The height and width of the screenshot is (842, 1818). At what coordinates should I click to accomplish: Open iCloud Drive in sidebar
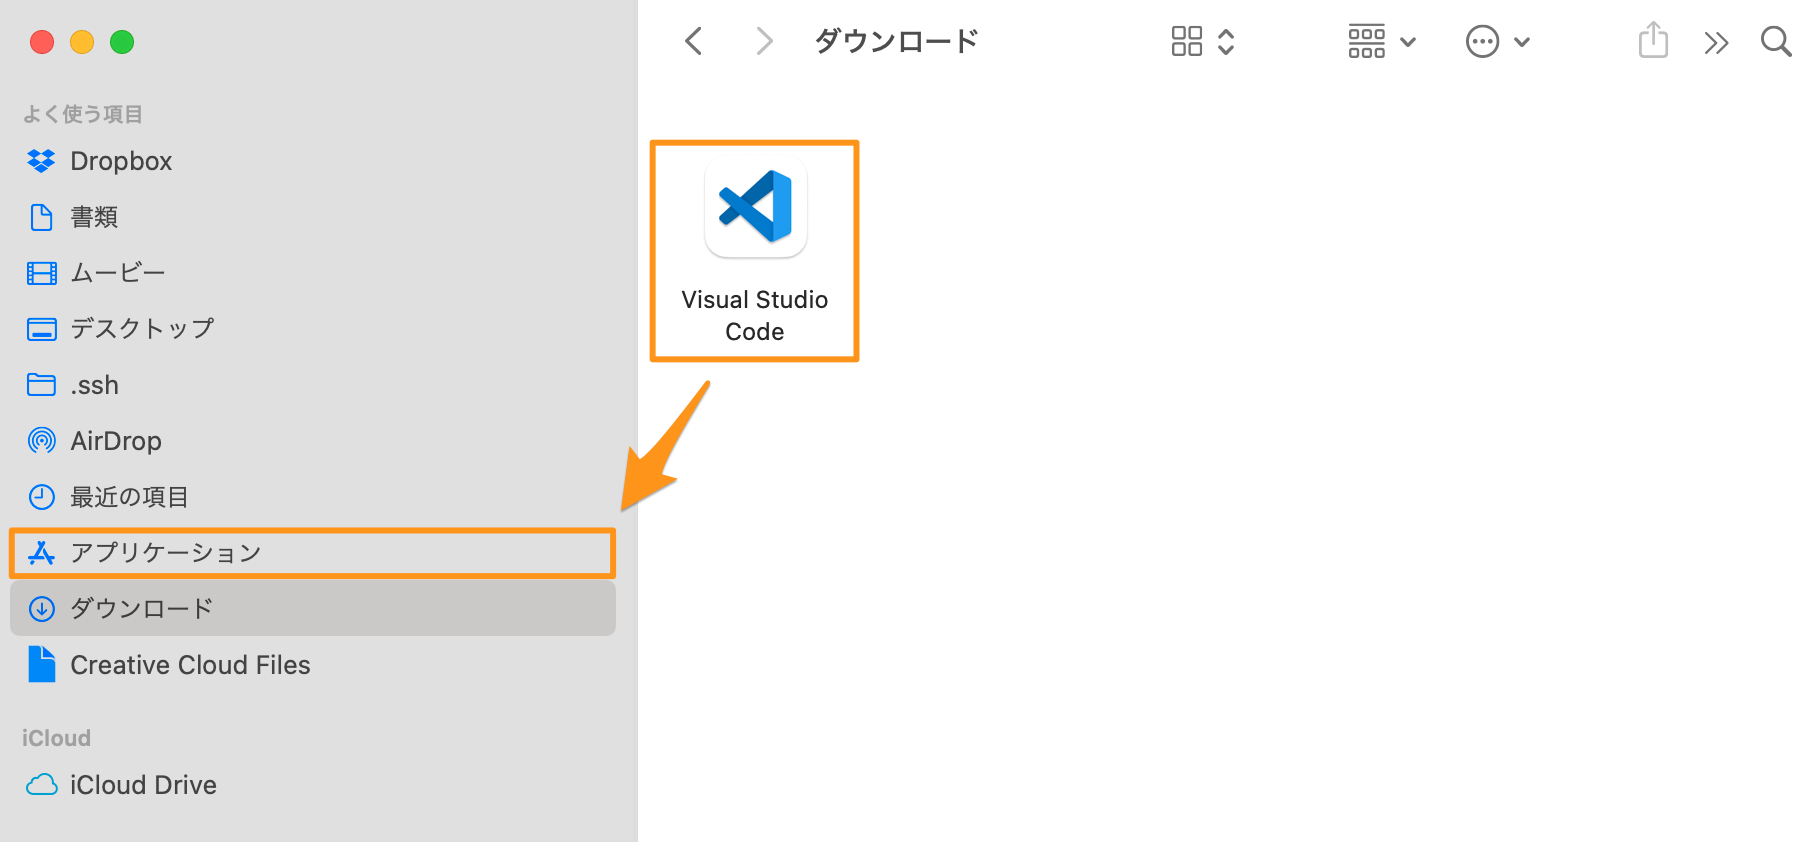pos(143,785)
